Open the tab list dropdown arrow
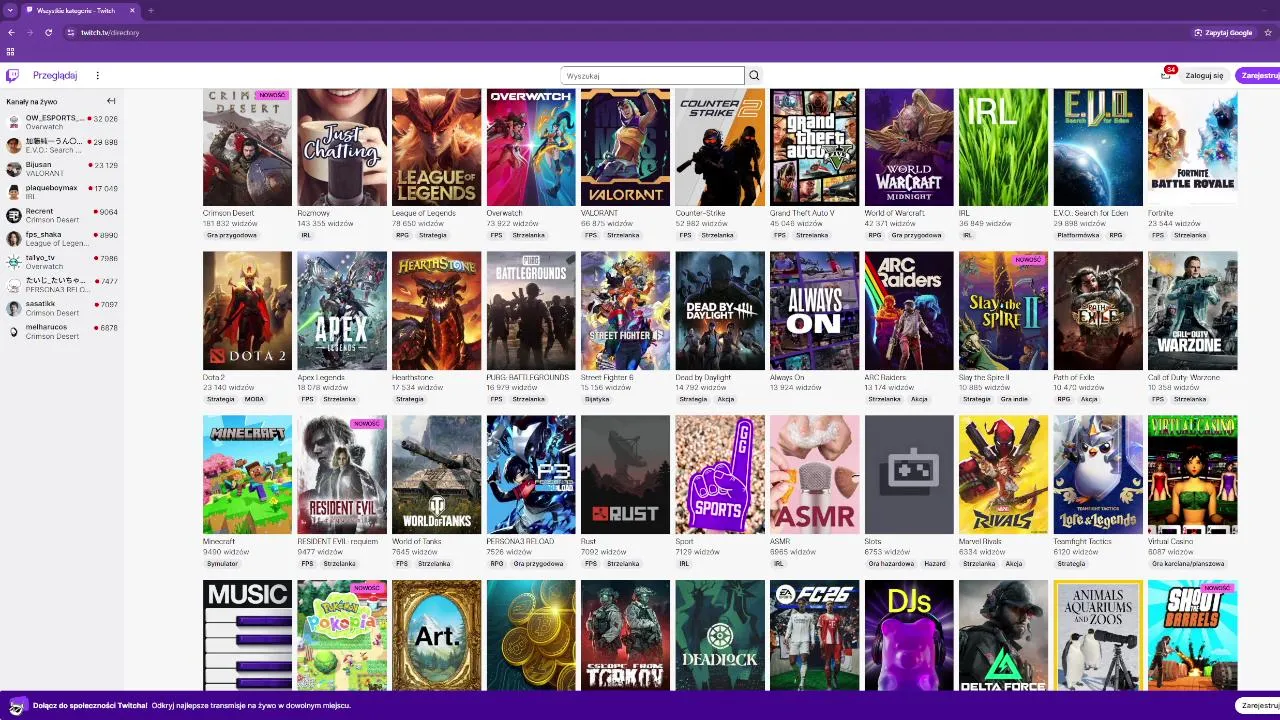Image resolution: width=1280 pixels, height=720 pixels. [x=10, y=10]
